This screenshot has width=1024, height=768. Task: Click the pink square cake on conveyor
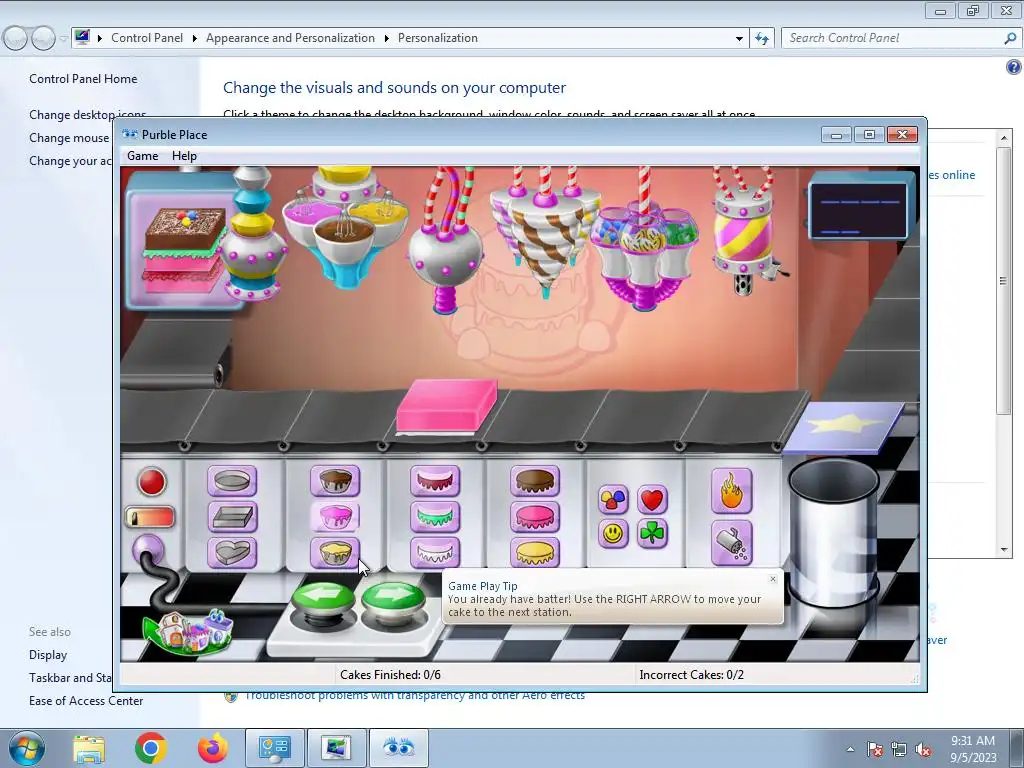[x=447, y=406]
